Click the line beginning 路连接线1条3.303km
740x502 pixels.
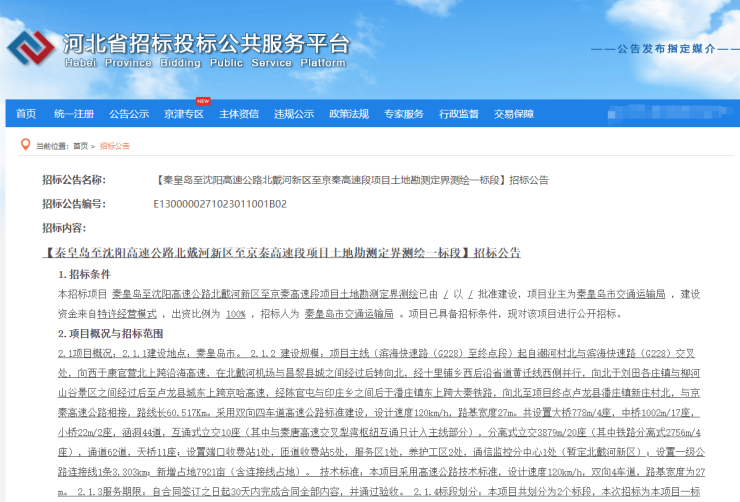click(381, 472)
